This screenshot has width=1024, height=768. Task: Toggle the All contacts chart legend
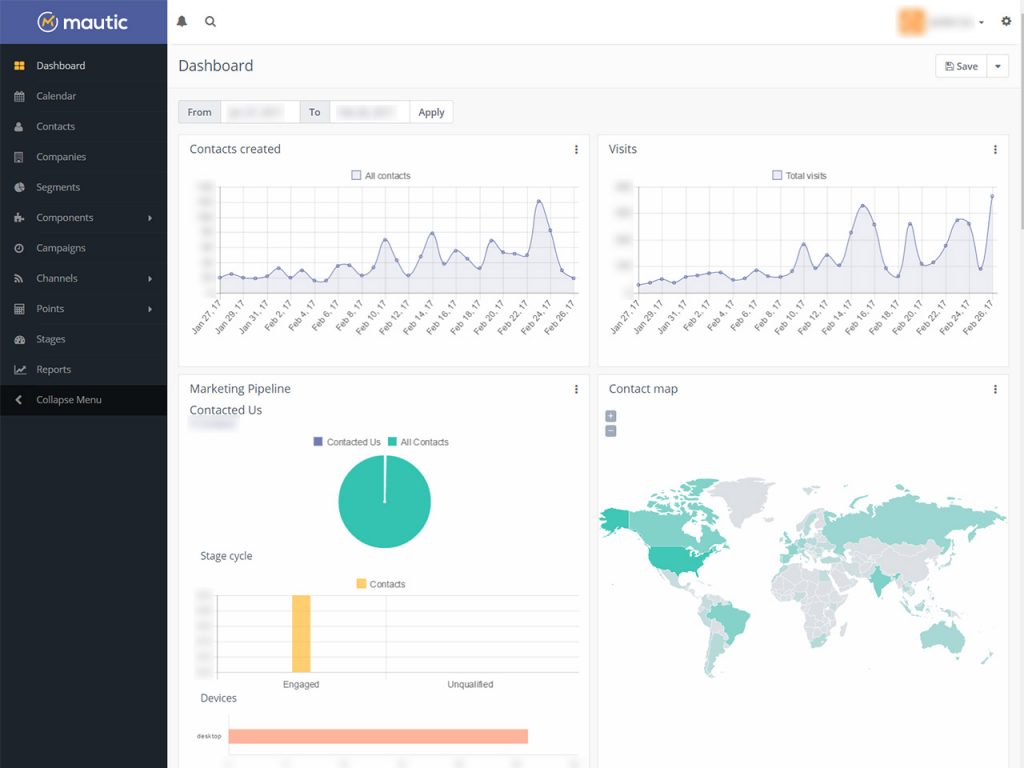pyautogui.click(x=381, y=176)
